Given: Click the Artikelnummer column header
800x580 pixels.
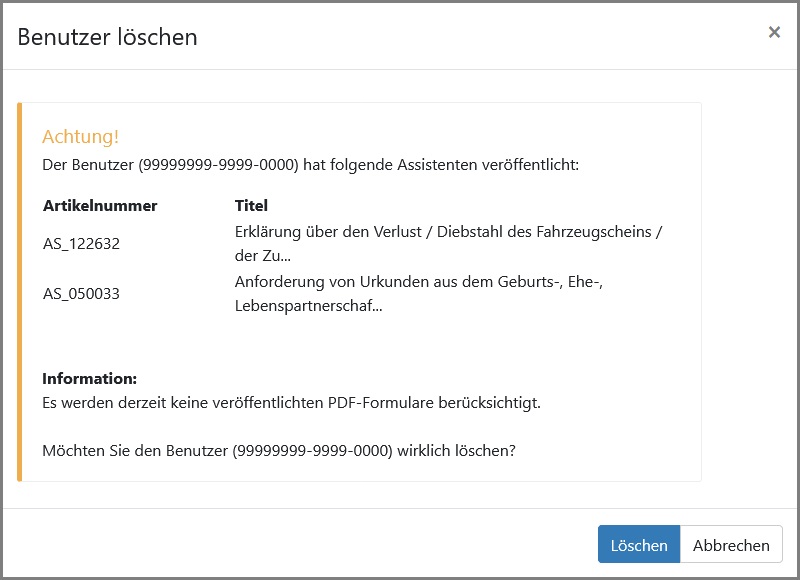Looking at the screenshot, I should 100,206.
